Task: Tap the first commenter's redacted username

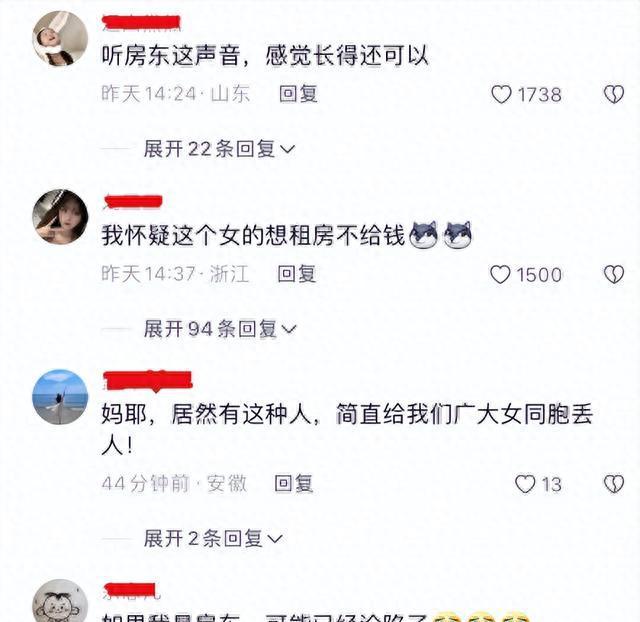Action: pos(141,23)
